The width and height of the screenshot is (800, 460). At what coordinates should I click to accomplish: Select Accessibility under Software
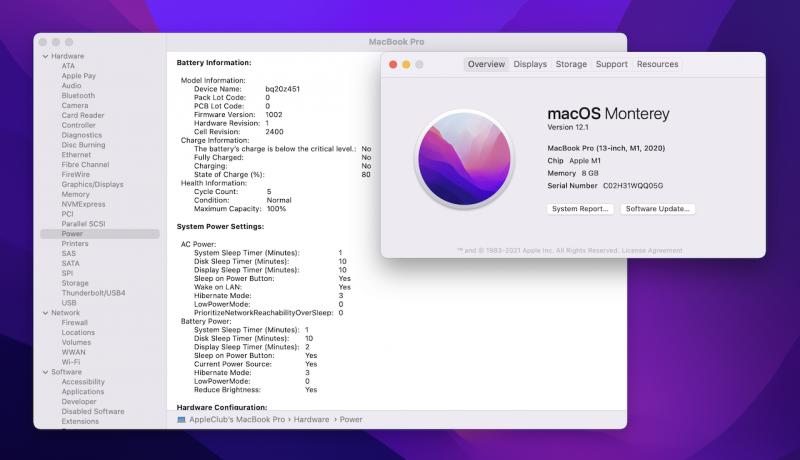[x=83, y=382]
